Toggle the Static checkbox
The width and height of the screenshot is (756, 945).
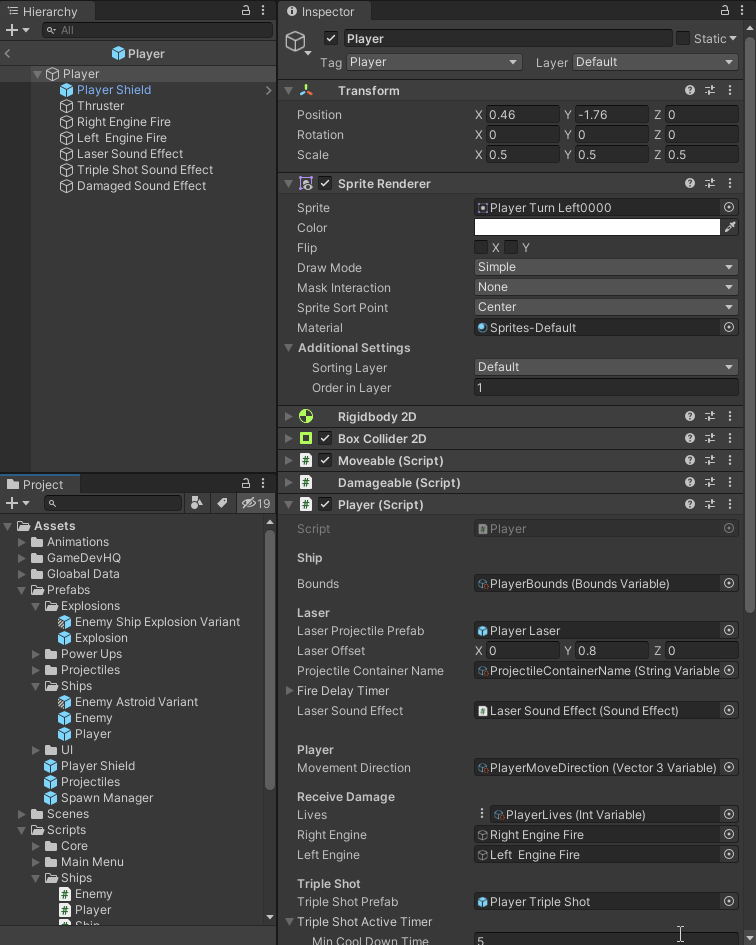pyautogui.click(x=682, y=38)
